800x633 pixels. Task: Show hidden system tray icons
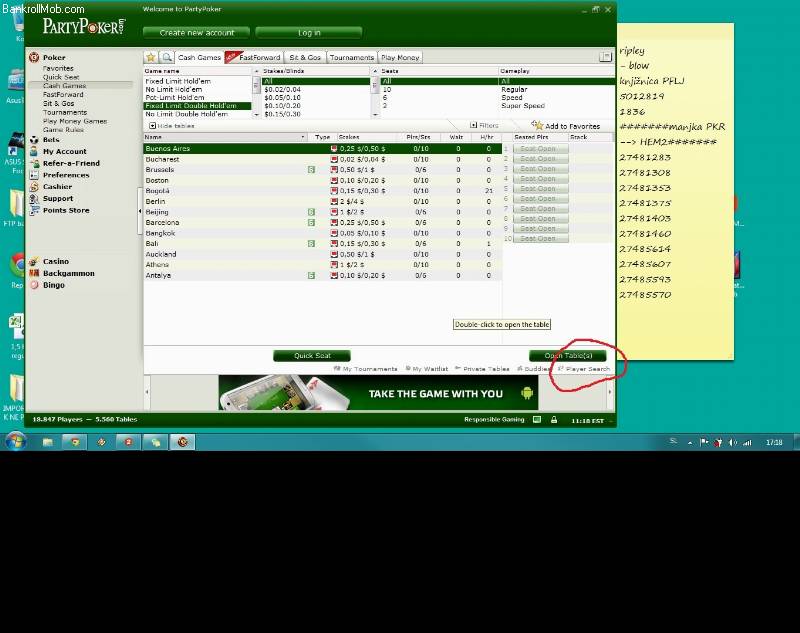pyautogui.click(x=690, y=443)
